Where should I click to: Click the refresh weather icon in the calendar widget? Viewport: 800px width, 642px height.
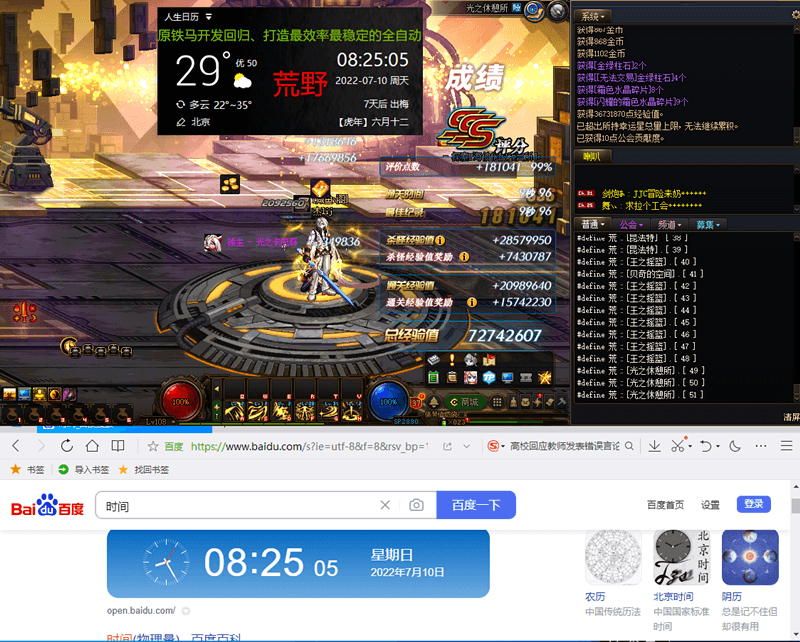click(181, 105)
